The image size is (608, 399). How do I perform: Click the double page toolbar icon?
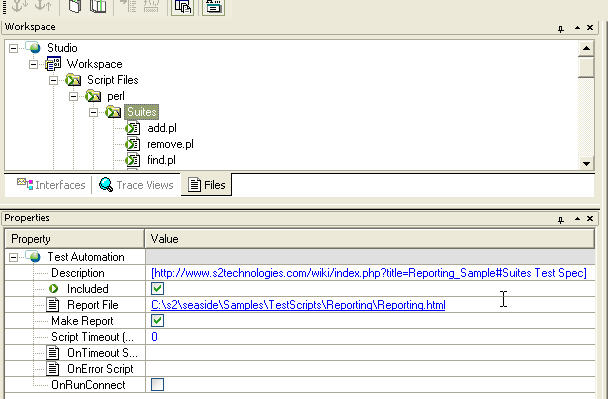click(x=98, y=6)
